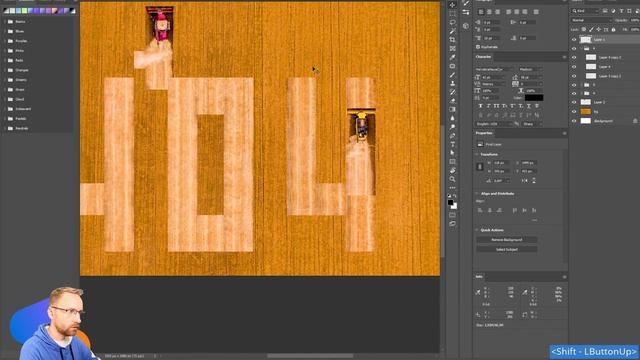The height and width of the screenshot is (360, 640).
Task: Select the Pen tool
Action: [452, 136]
